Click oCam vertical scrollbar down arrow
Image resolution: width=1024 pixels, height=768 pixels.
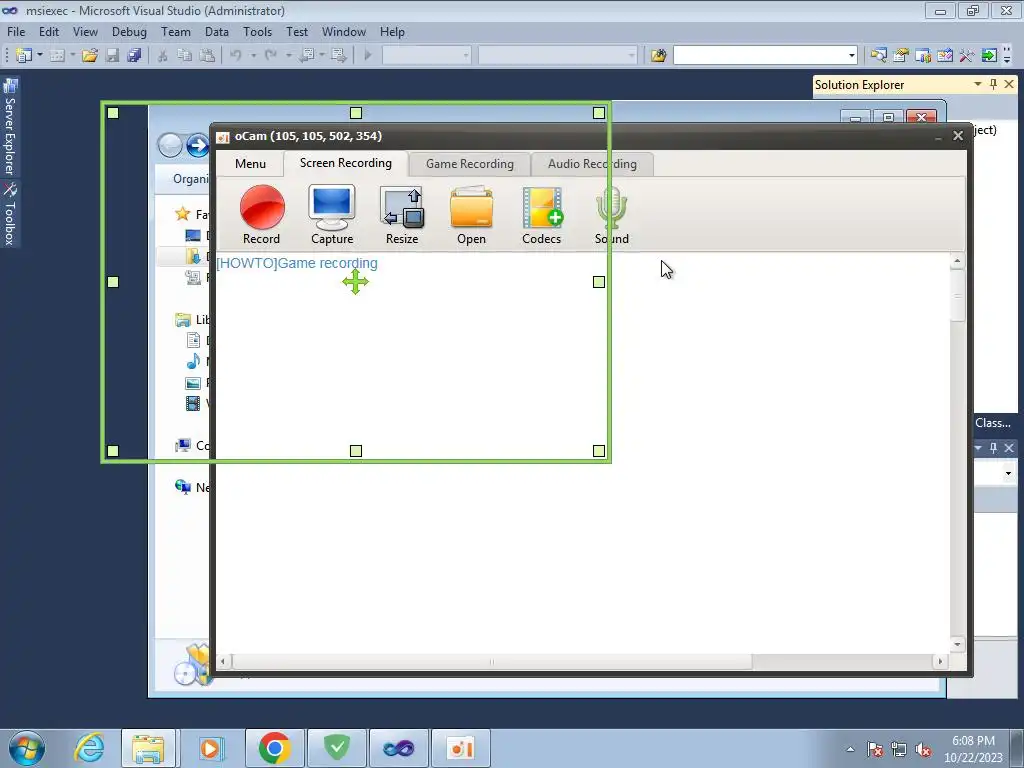[x=957, y=644]
